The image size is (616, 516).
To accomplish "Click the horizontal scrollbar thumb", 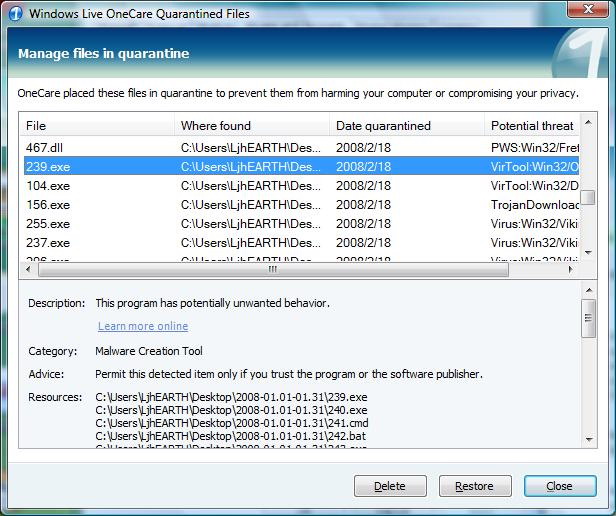I will (x=273, y=270).
